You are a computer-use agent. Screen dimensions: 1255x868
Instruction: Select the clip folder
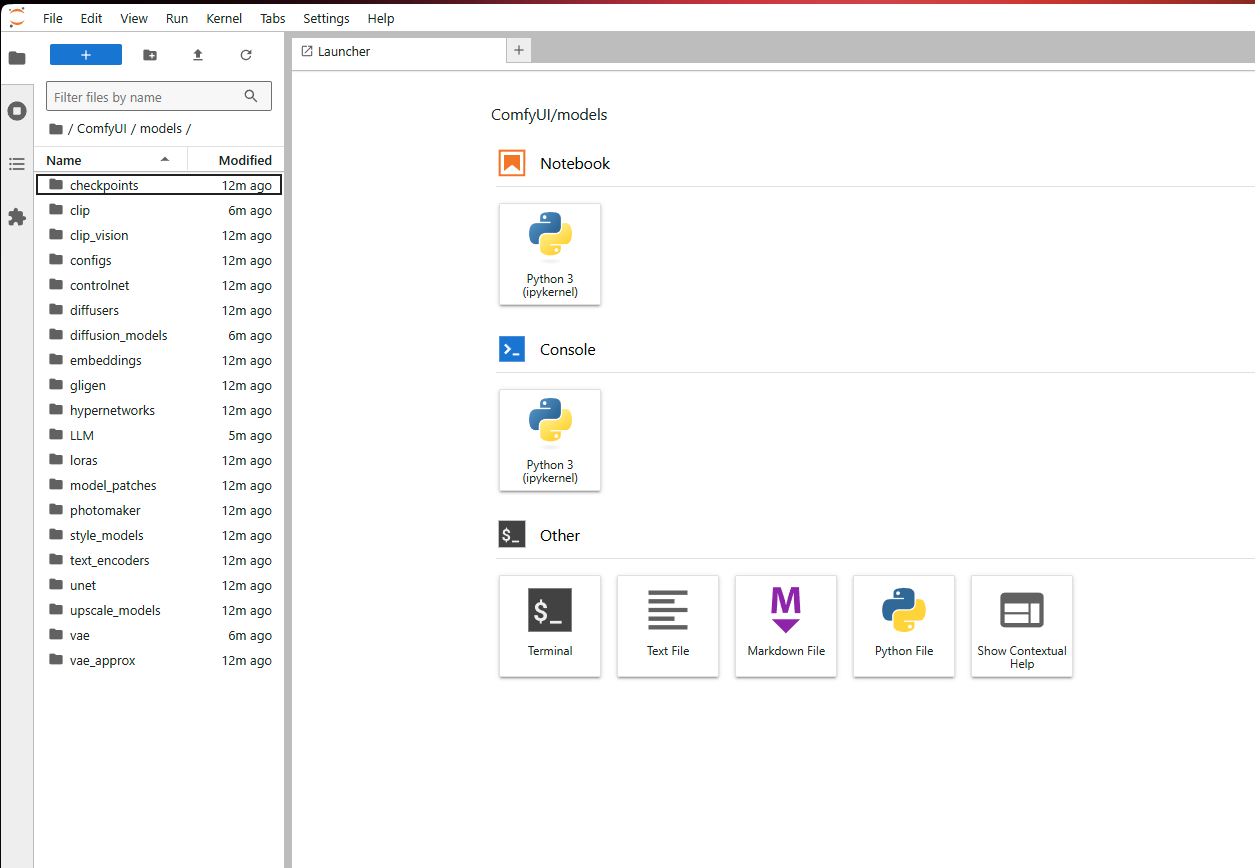coord(159,210)
